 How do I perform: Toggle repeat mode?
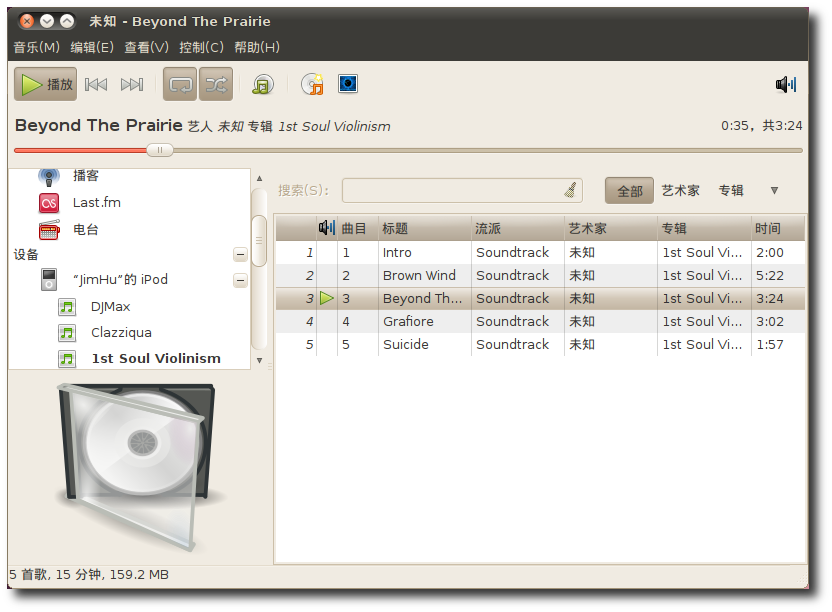click(180, 84)
